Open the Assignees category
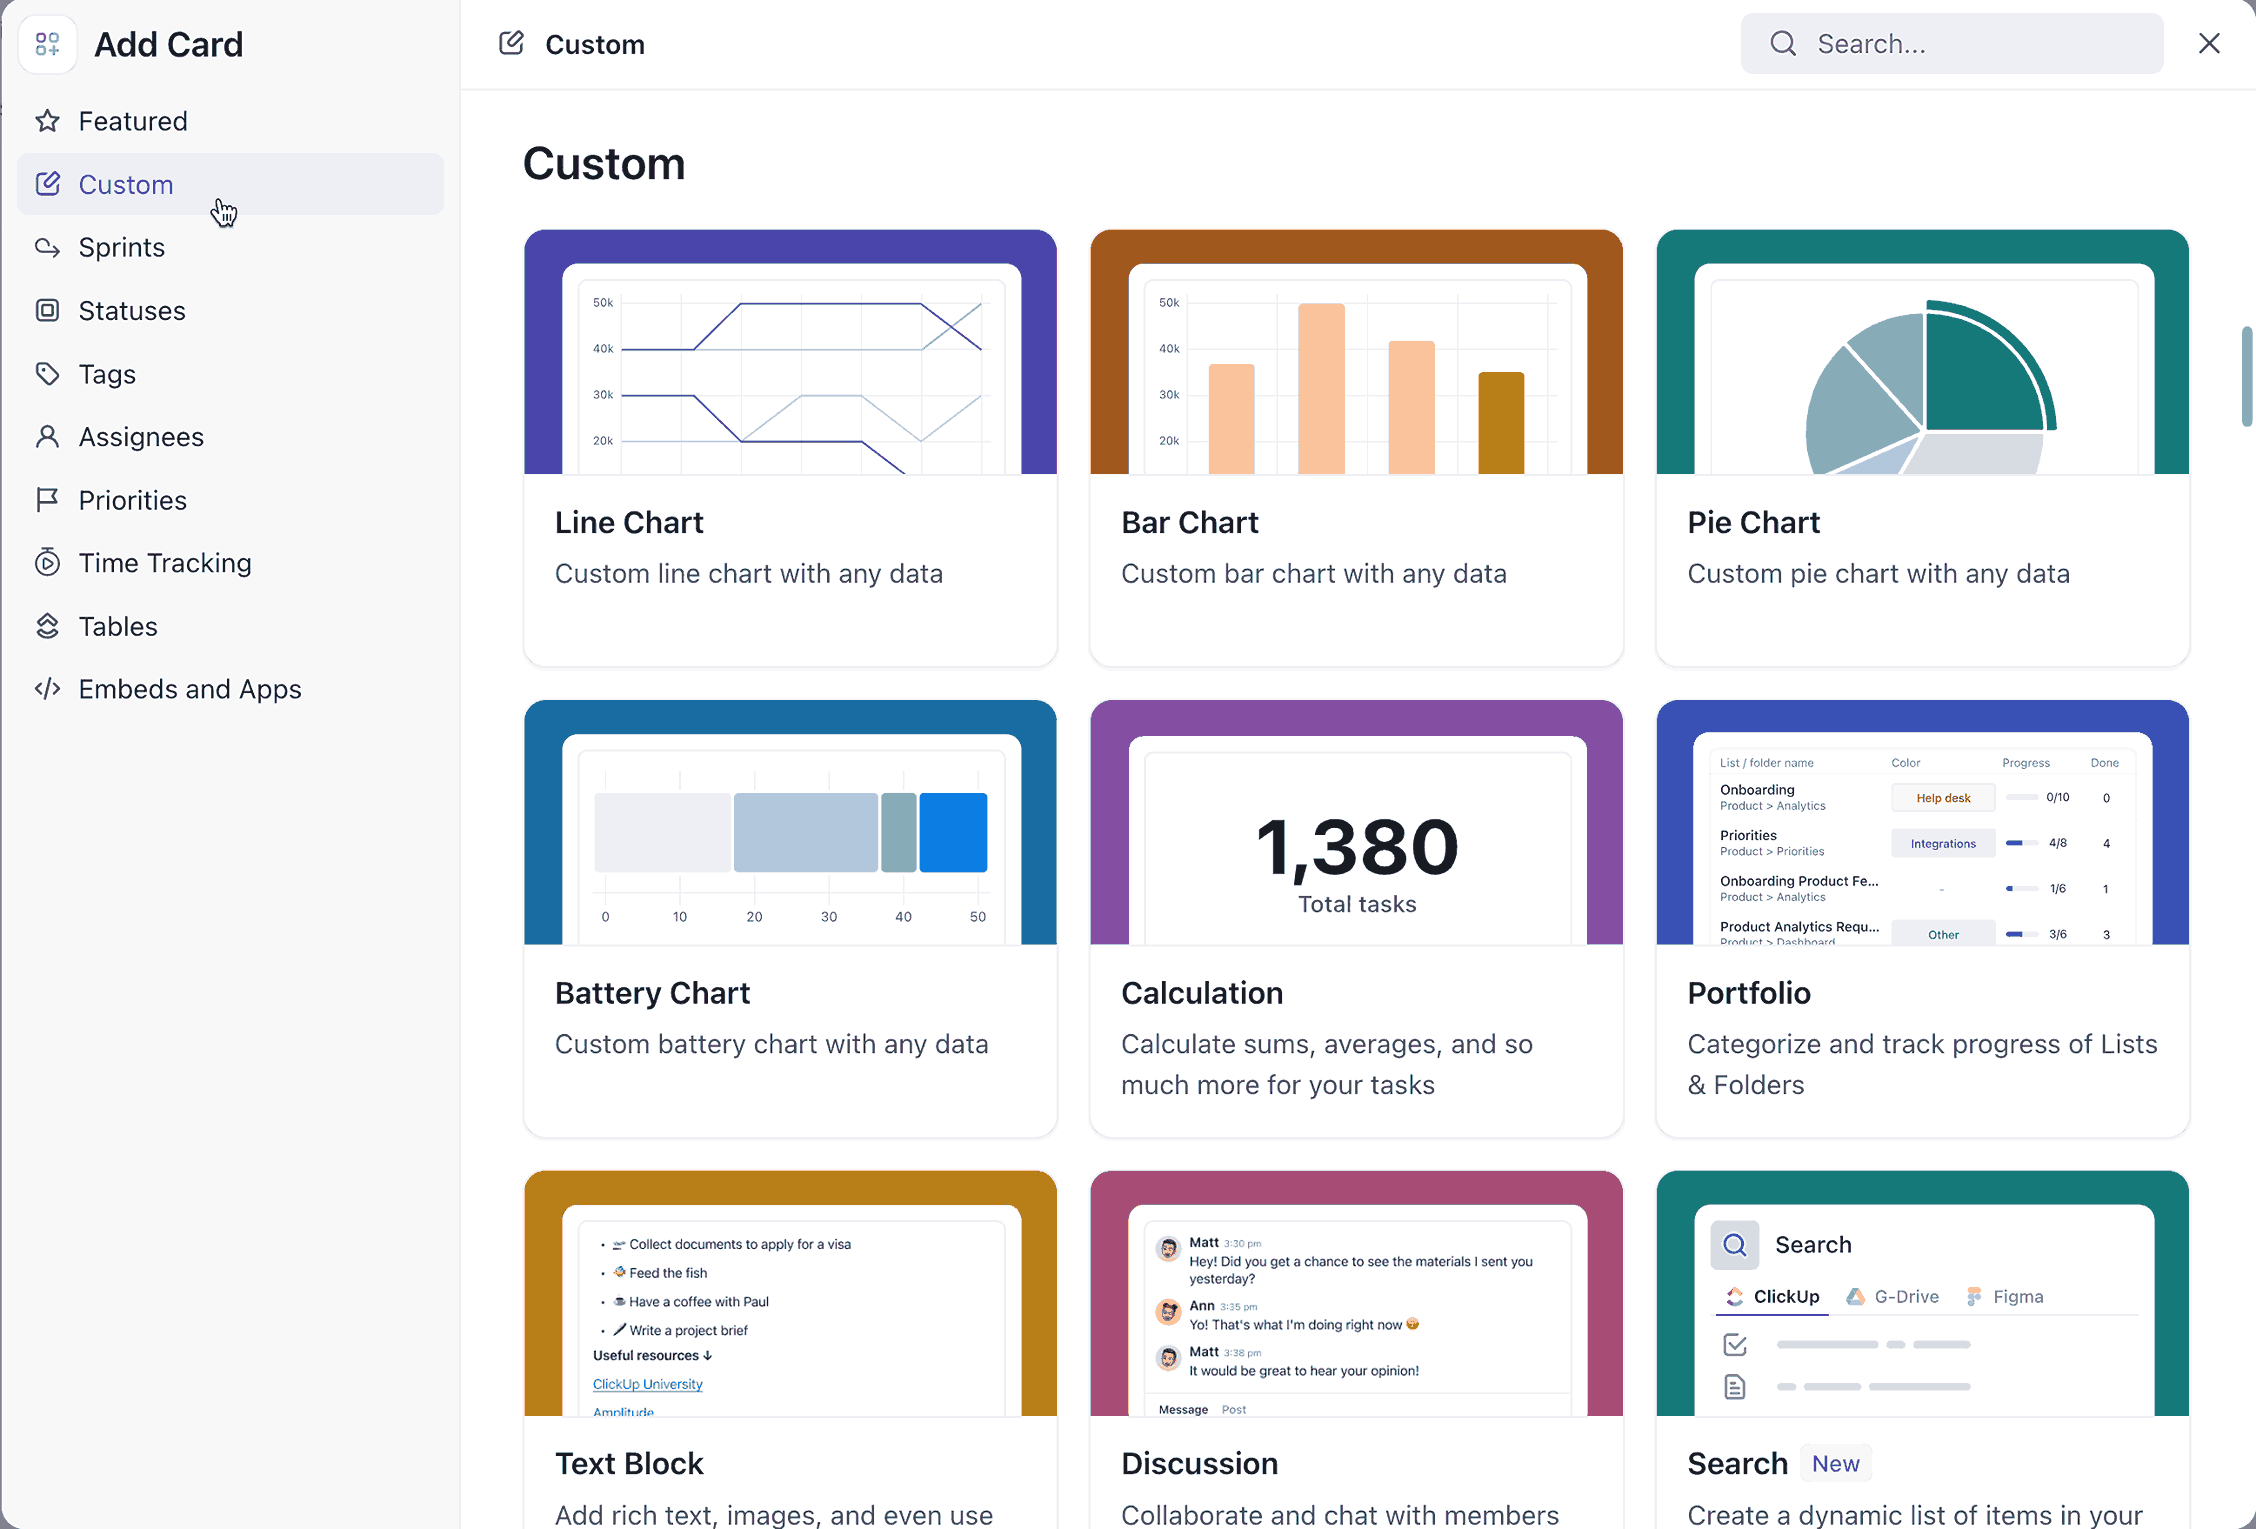 pos(141,437)
